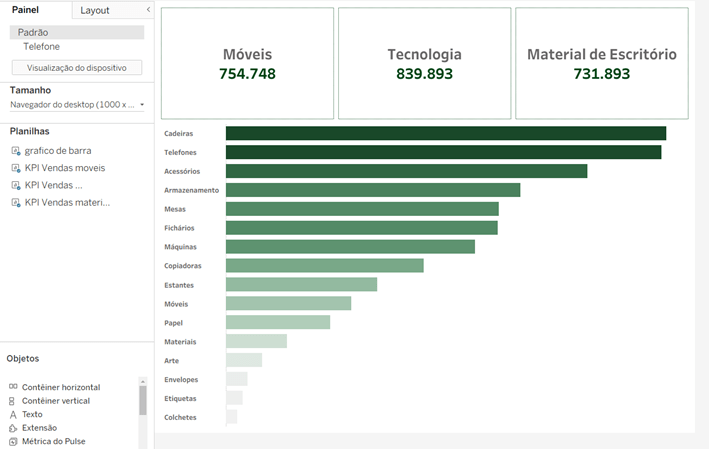Open the Painel tab
The width and height of the screenshot is (709, 449).
pos(25,10)
